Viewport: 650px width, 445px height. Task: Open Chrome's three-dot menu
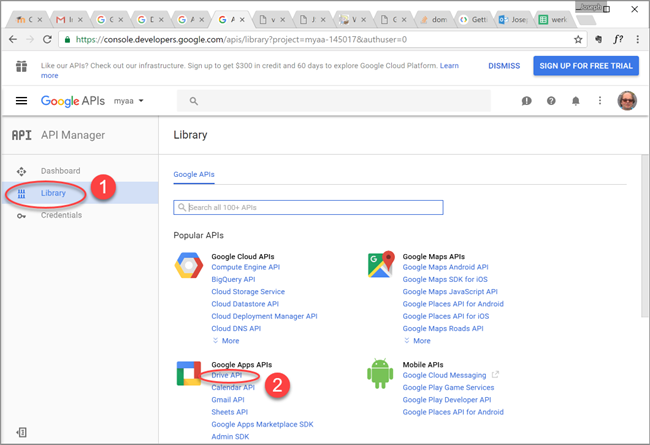[x=637, y=39]
